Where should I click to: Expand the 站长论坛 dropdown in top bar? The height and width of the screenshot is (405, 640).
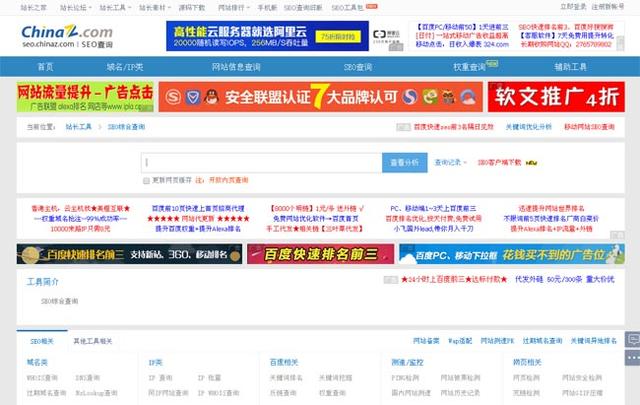[x=76, y=8]
